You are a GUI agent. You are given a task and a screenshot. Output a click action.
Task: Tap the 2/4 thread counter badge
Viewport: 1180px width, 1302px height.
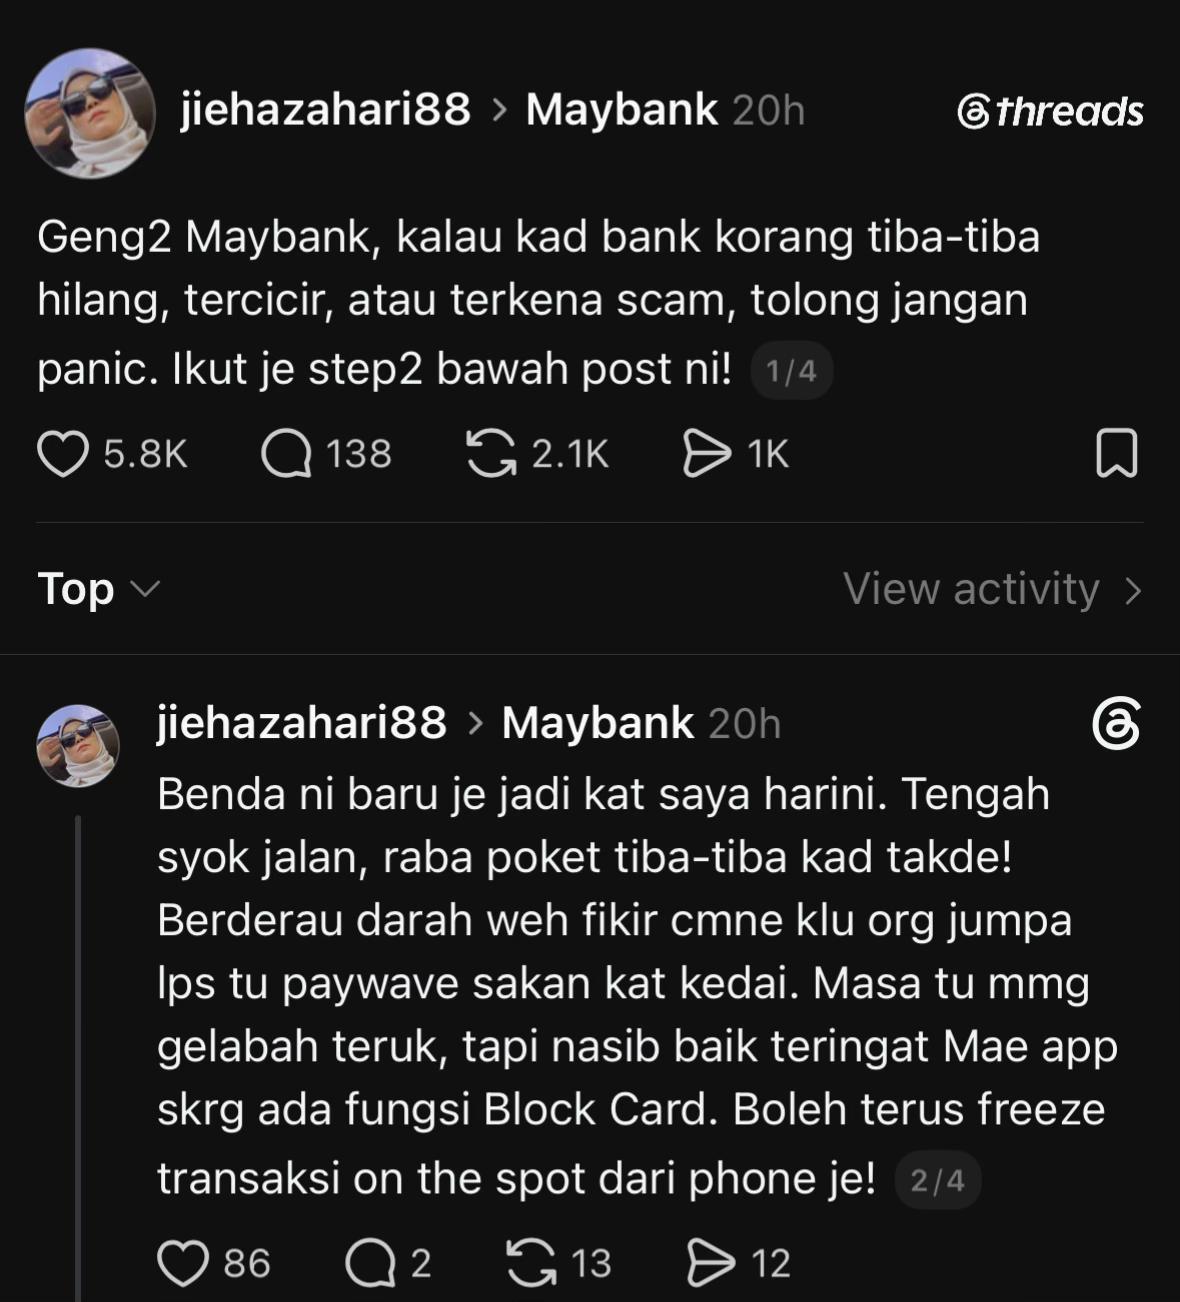tap(937, 1181)
